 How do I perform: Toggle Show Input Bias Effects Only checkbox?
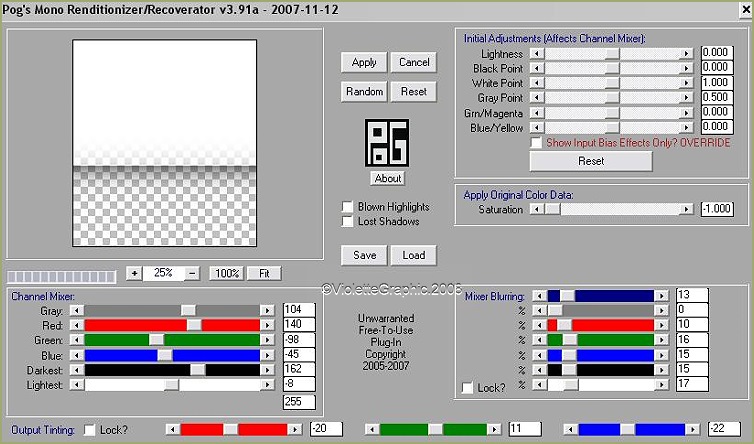(x=537, y=143)
